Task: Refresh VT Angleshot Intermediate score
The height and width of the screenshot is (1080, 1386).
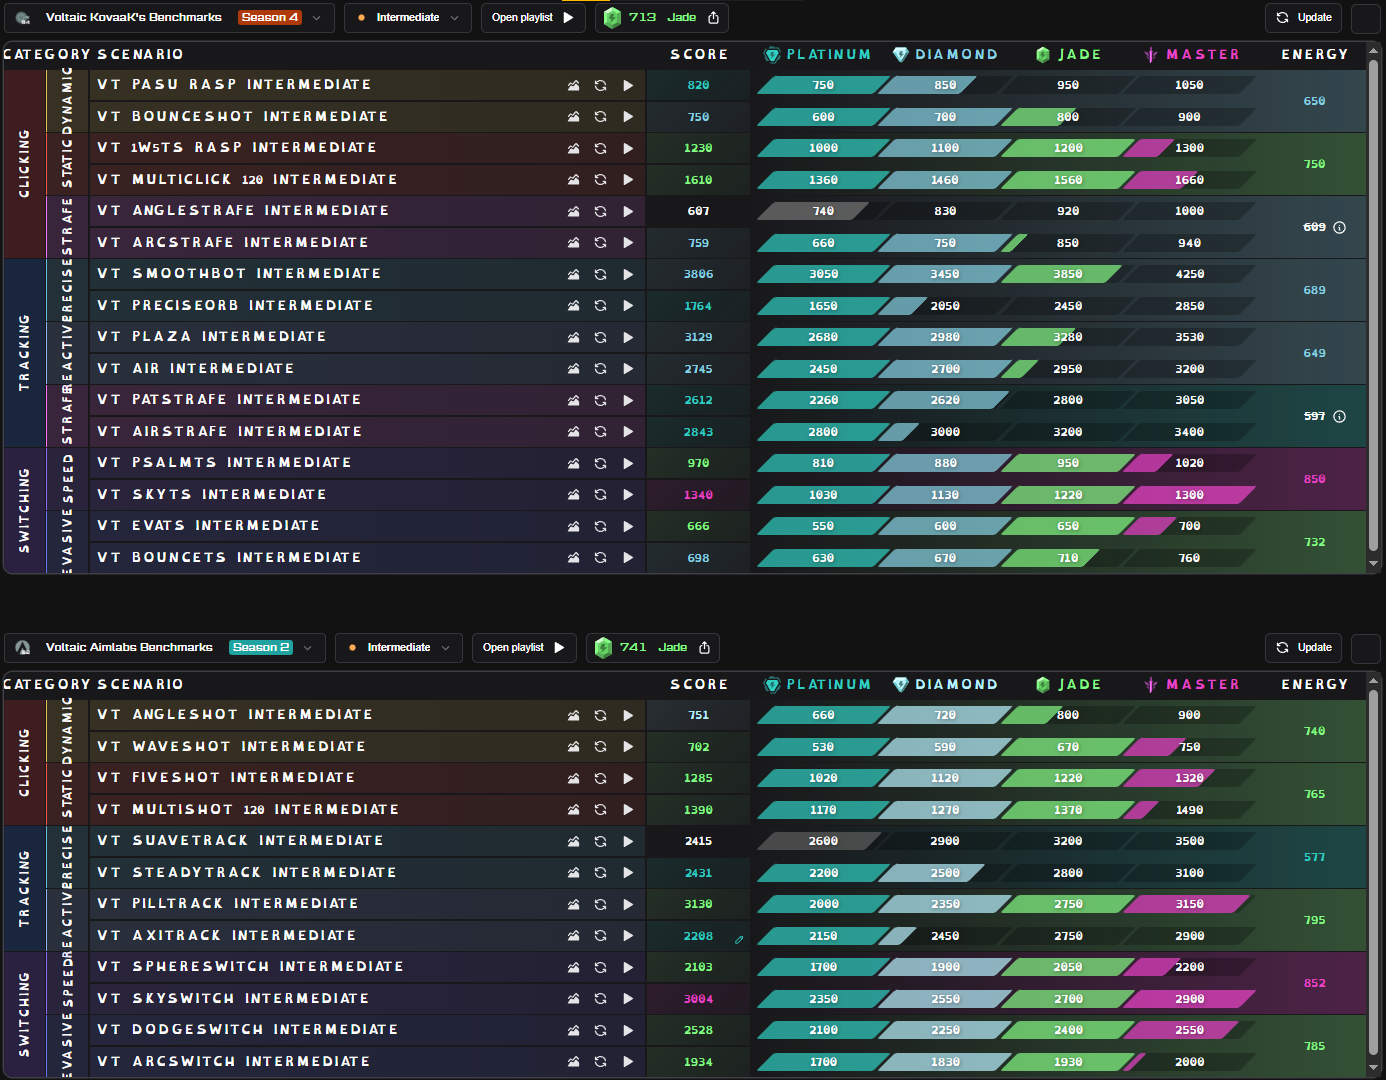Action: (x=600, y=715)
